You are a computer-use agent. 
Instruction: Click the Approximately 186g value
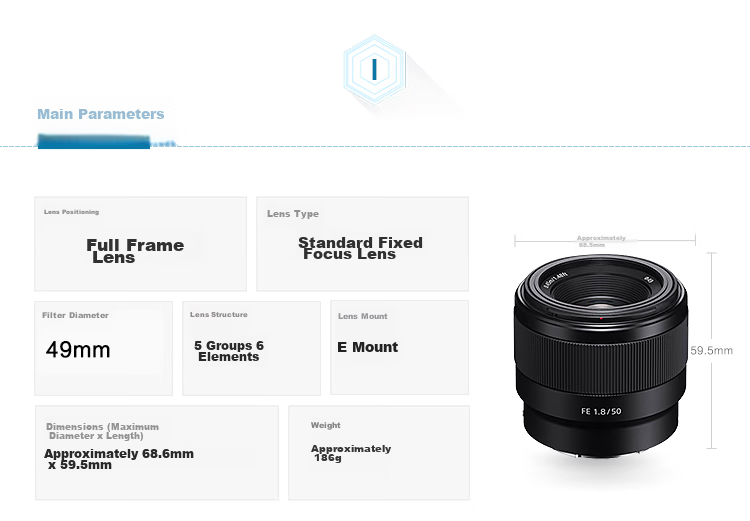pyautogui.click(x=351, y=453)
